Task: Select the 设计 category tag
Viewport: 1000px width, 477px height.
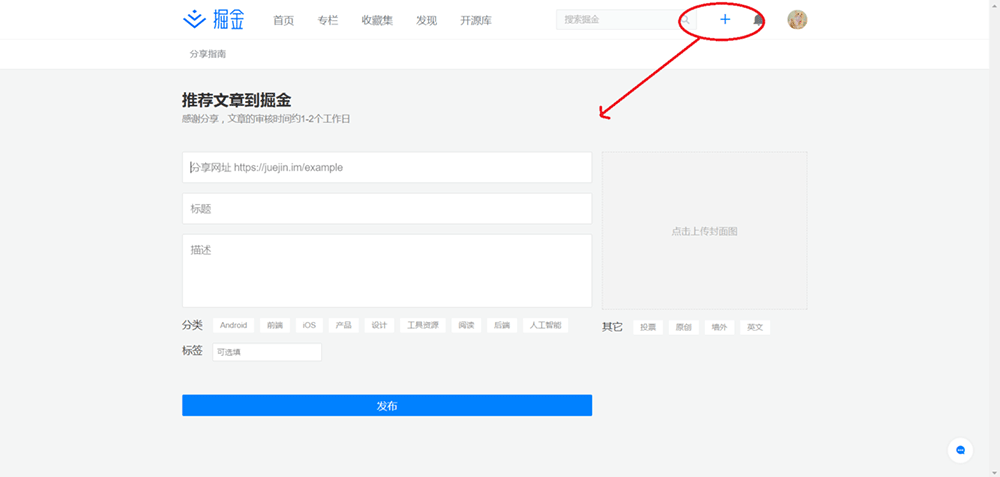Action: pos(379,325)
